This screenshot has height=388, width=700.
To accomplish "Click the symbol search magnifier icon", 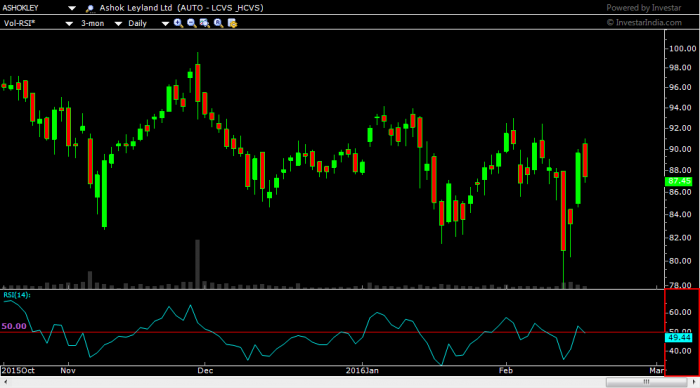I will point(90,8).
